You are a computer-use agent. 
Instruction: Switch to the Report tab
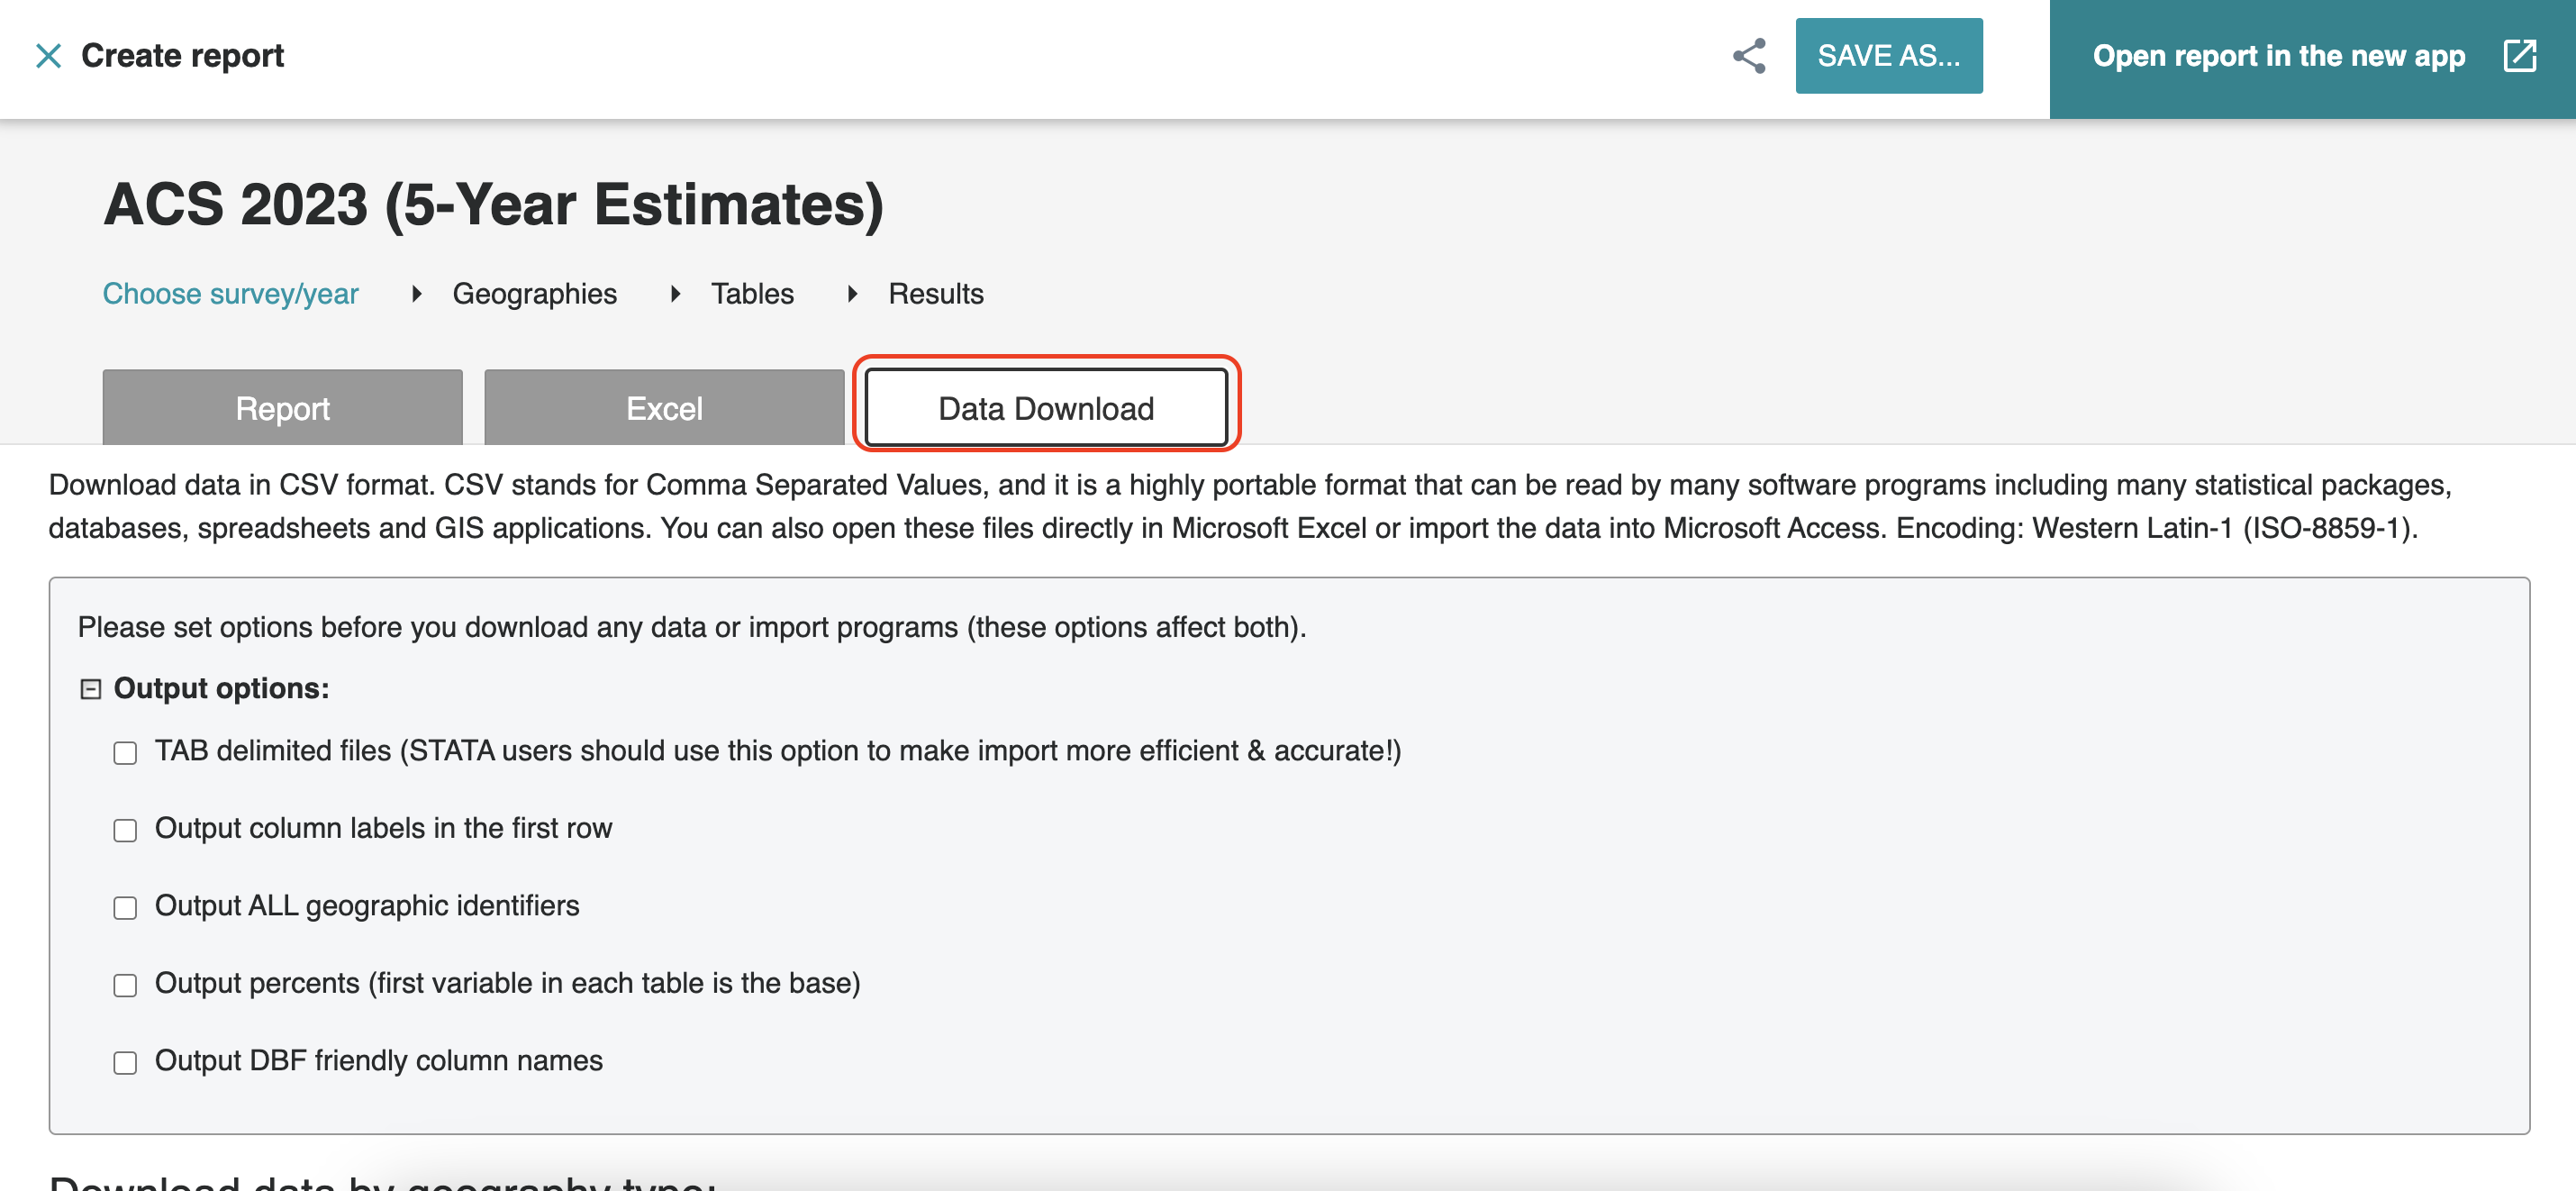tap(282, 409)
